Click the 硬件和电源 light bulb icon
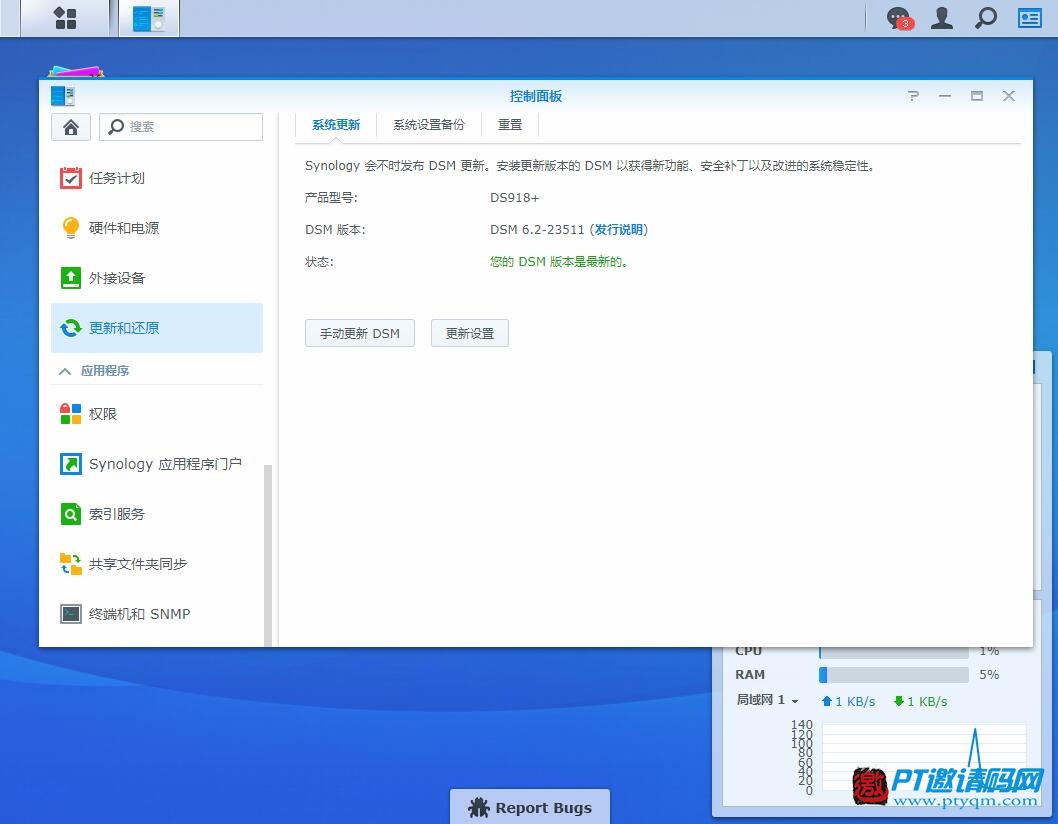This screenshot has height=824, width=1058. (71, 228)
